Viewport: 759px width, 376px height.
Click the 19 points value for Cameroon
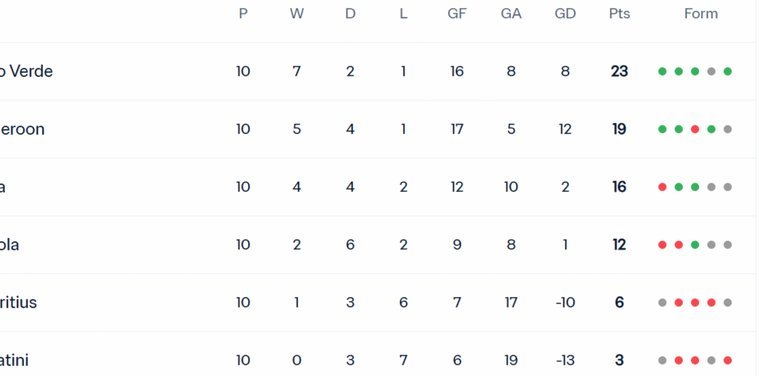(619, 129)
